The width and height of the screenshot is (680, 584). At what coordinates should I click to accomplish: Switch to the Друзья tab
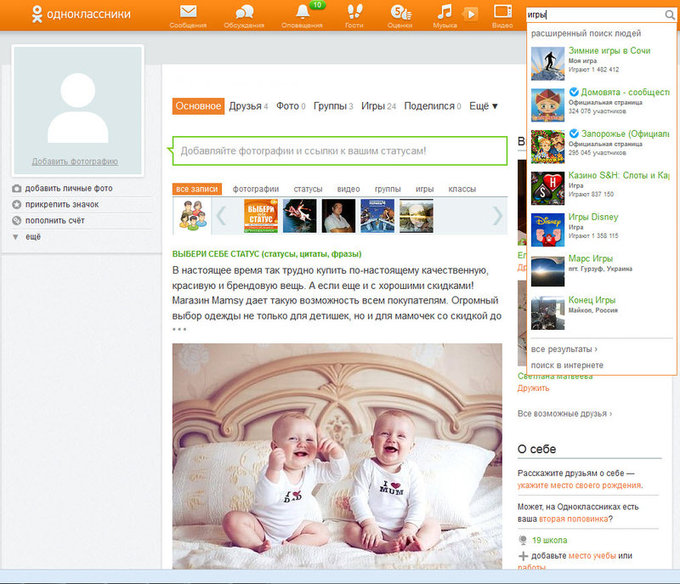[248, 106]
